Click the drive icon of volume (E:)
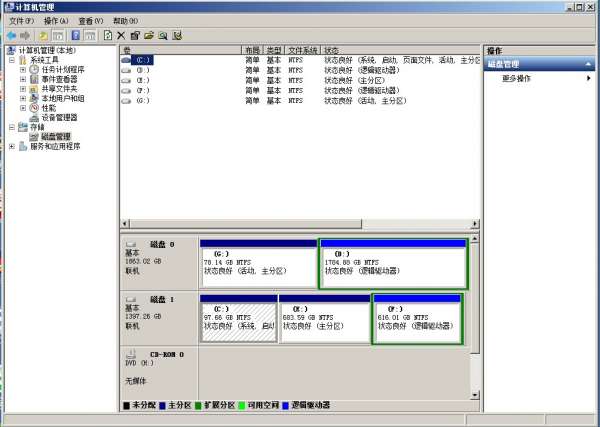The image size is (600, 427). click(126, 80)
